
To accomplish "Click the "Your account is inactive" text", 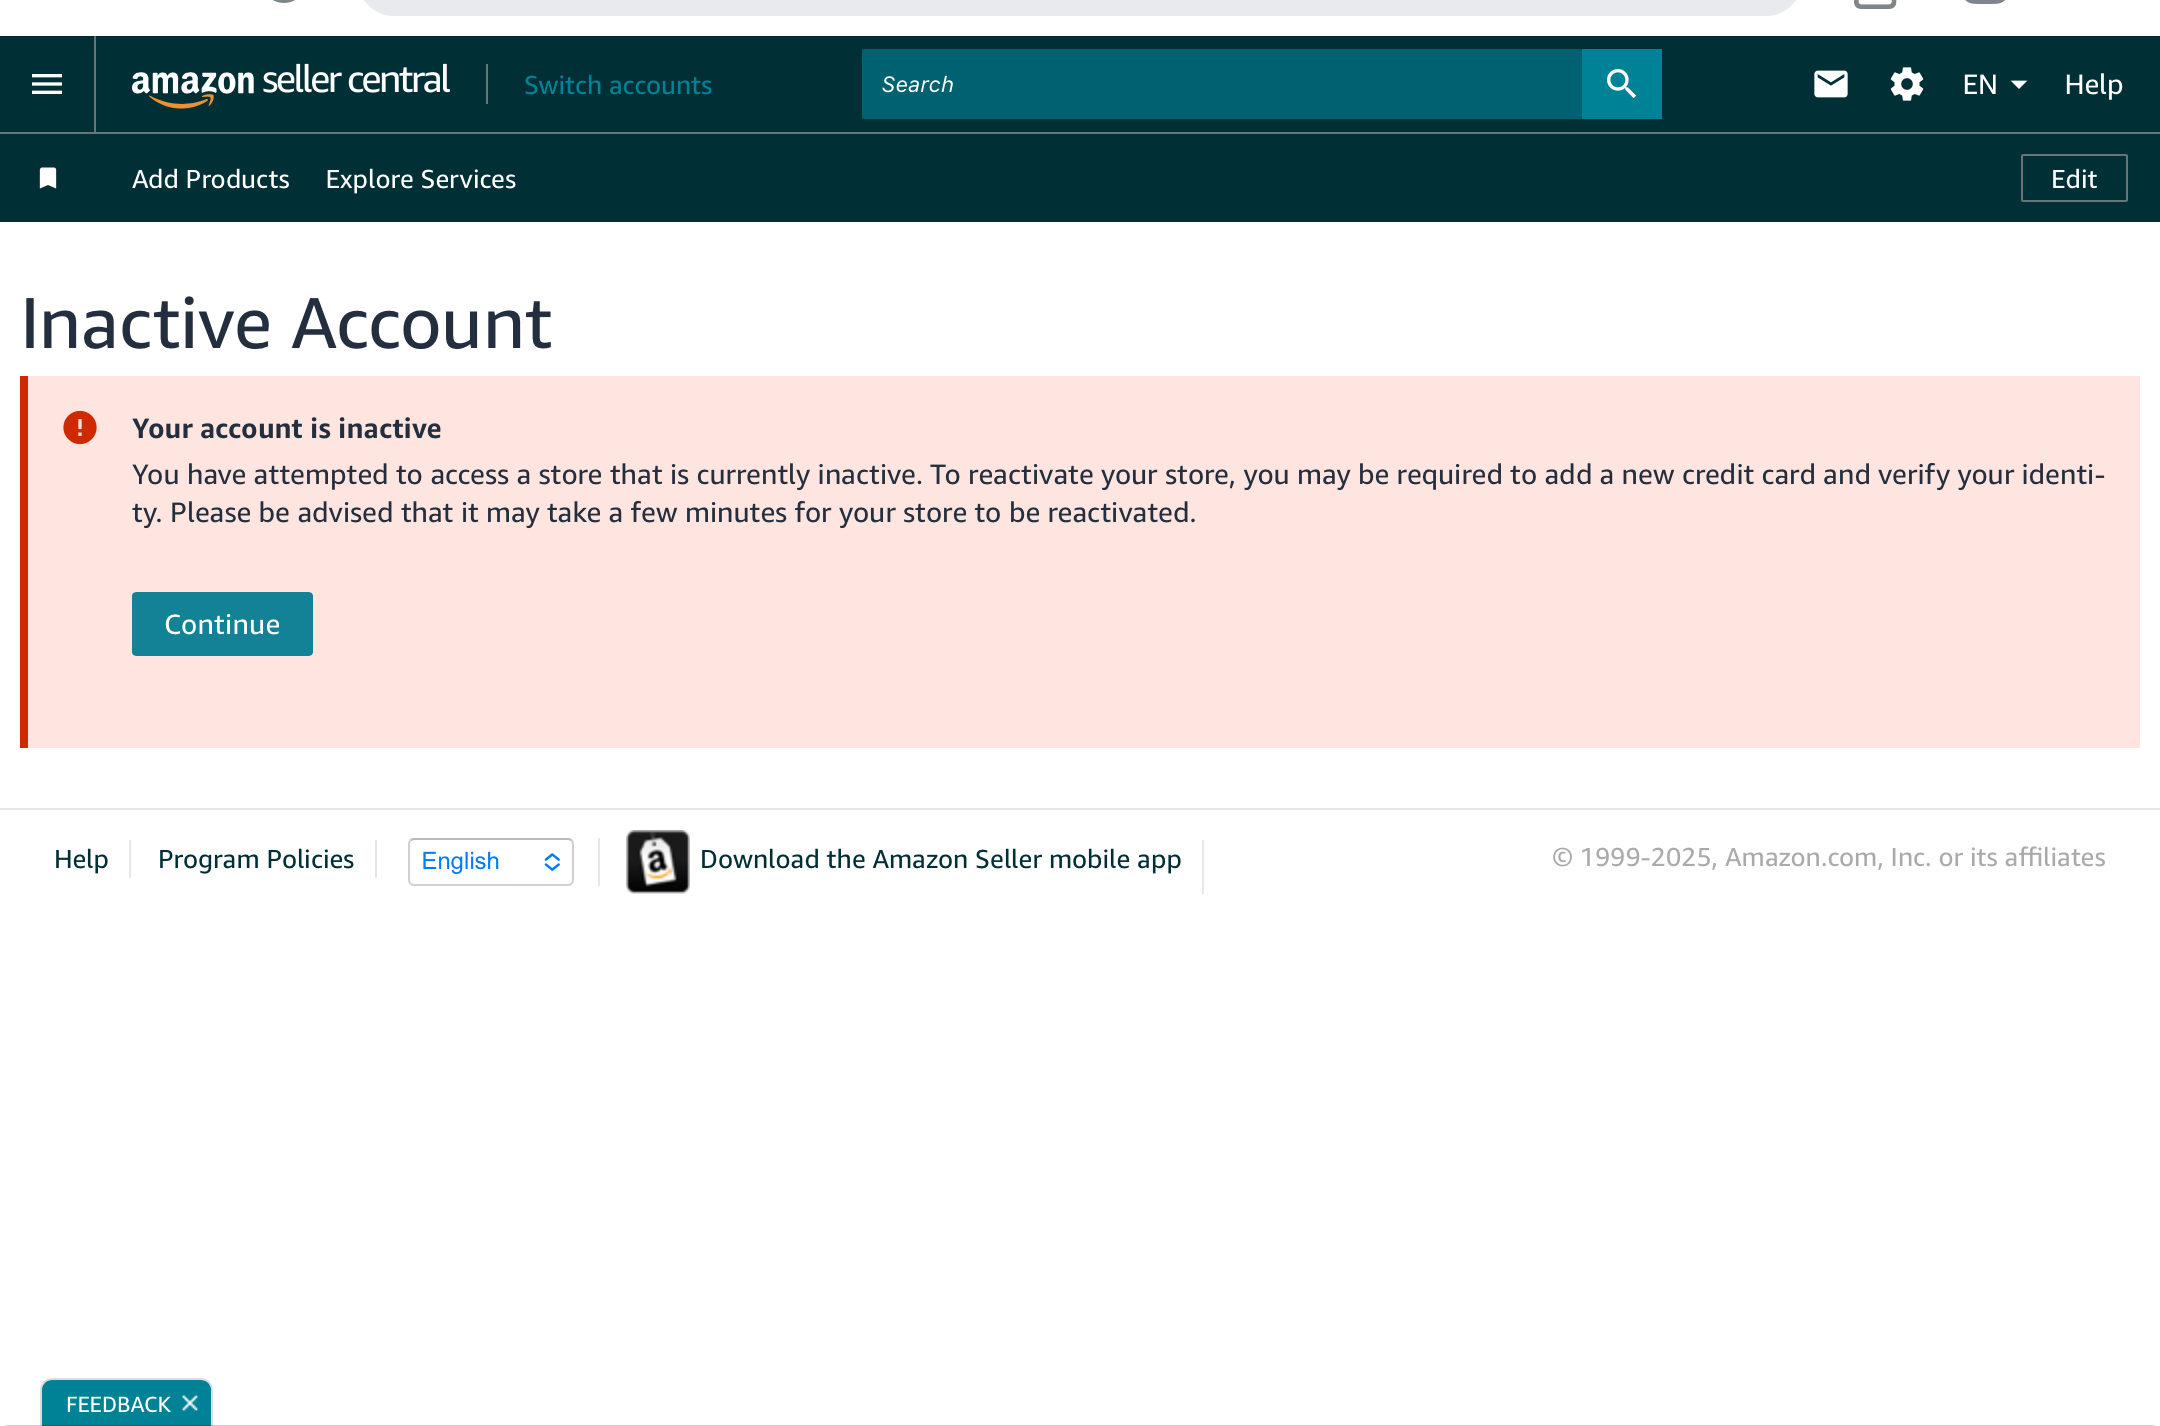I will pyautogui.click(x=286, y=428).
